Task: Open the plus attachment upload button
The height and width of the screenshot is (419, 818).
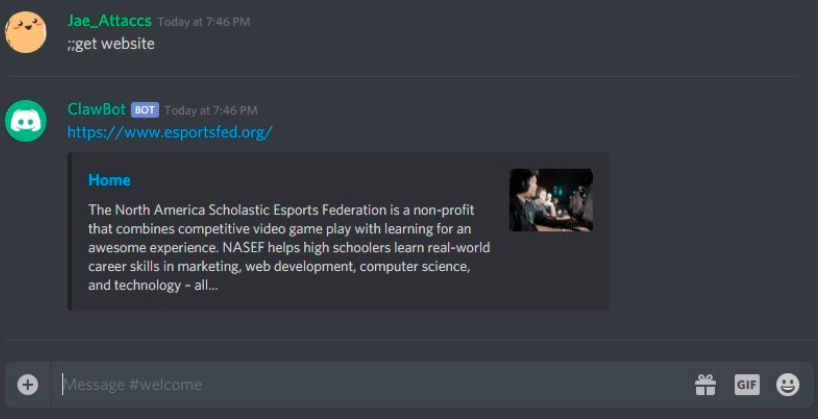Action: click(28, 385)
